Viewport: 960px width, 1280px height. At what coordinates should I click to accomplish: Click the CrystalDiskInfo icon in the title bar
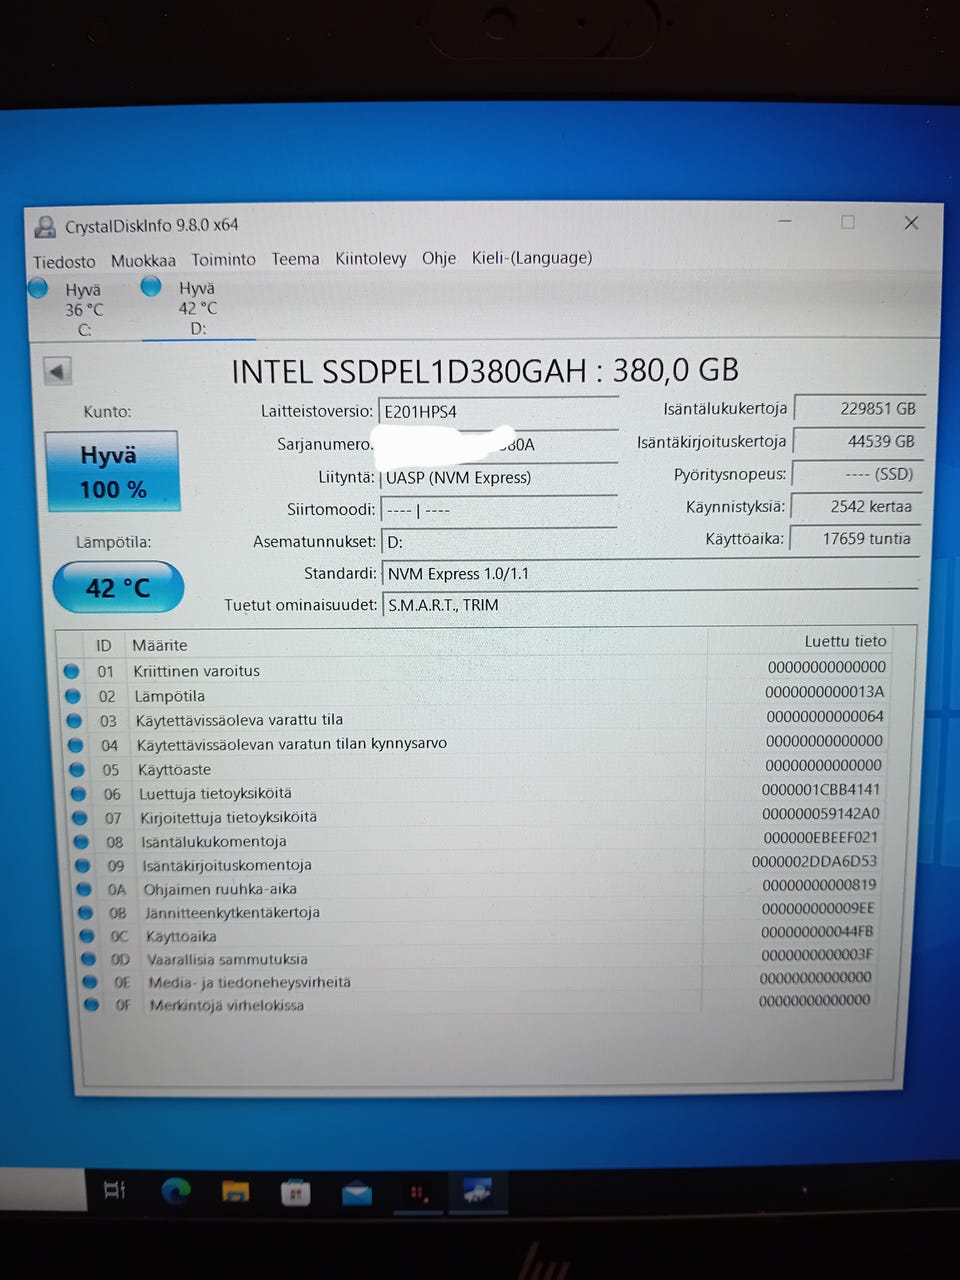coord(45,227)
